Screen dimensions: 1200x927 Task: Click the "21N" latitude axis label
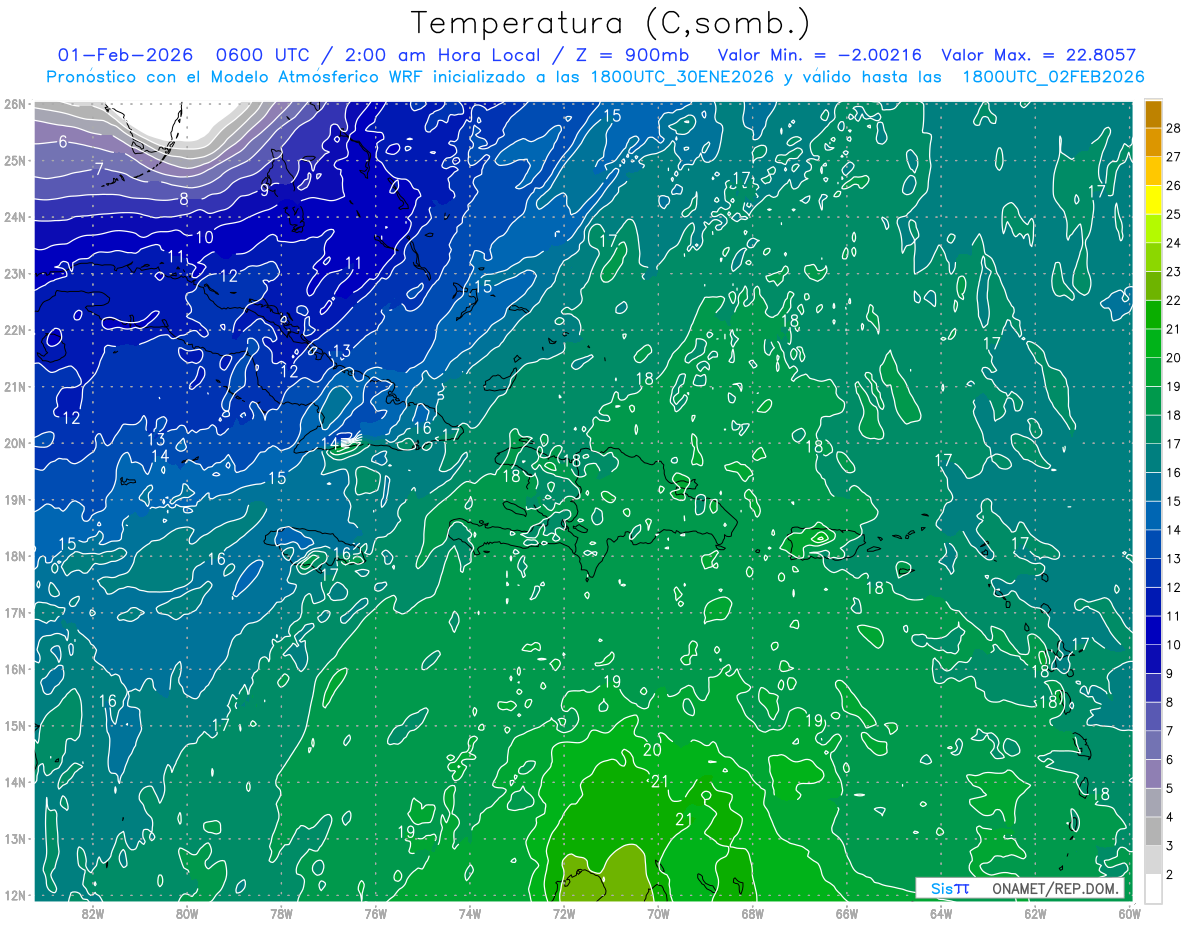(14, 386)
